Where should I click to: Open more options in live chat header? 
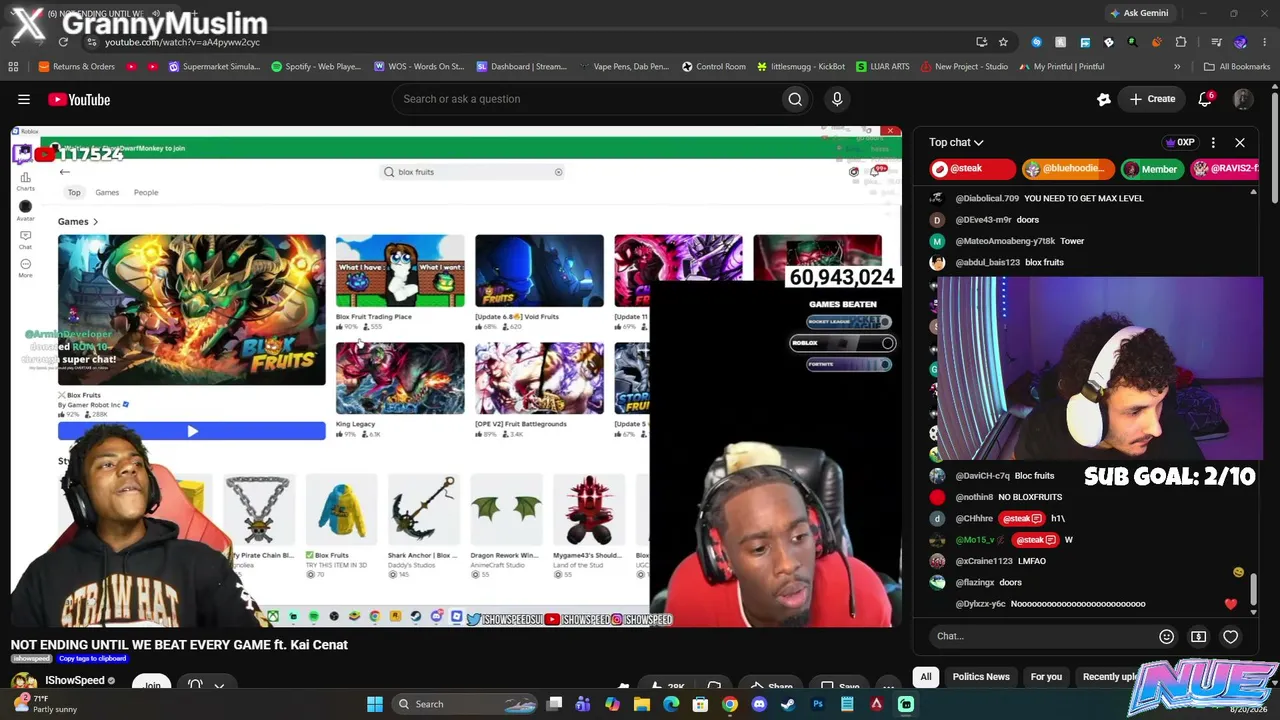pos(1213,143)
